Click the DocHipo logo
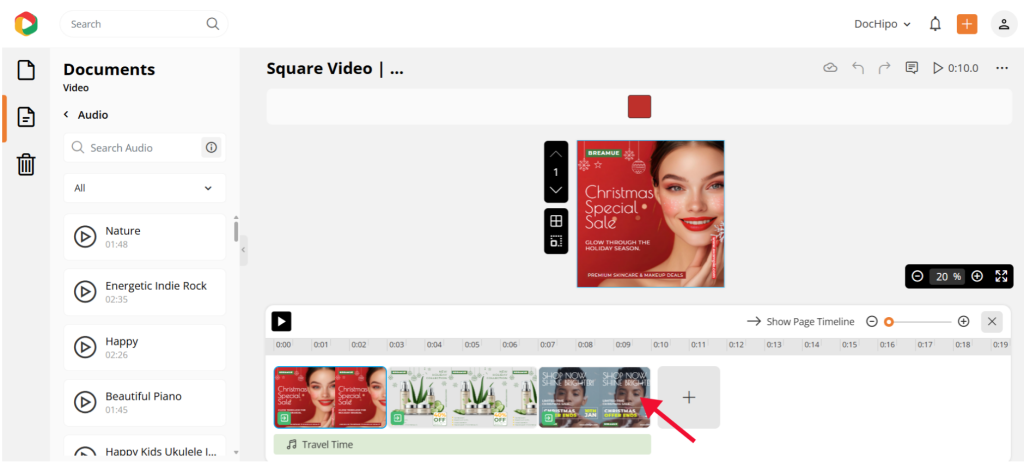Image resolution: width=1024 pixels, height=463 pixels. click(26, 24)
